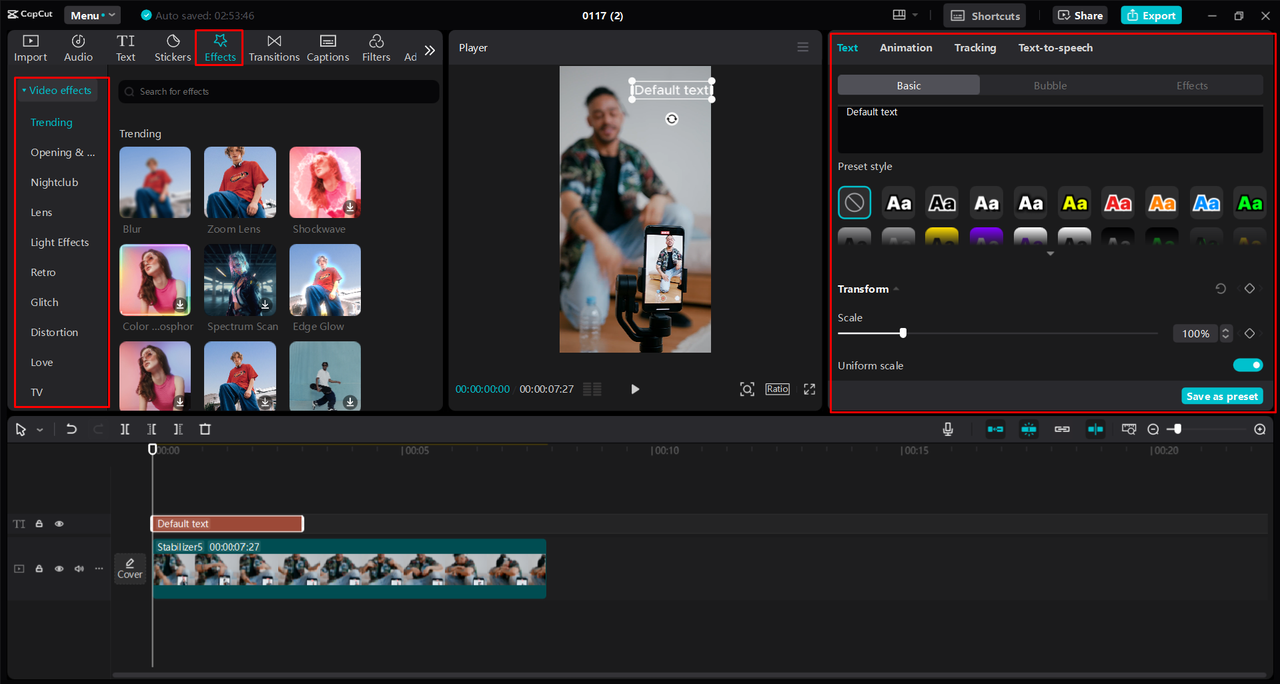Toggle the main track magnet
Screen dimensions: 1280x684
pos(996,429)
